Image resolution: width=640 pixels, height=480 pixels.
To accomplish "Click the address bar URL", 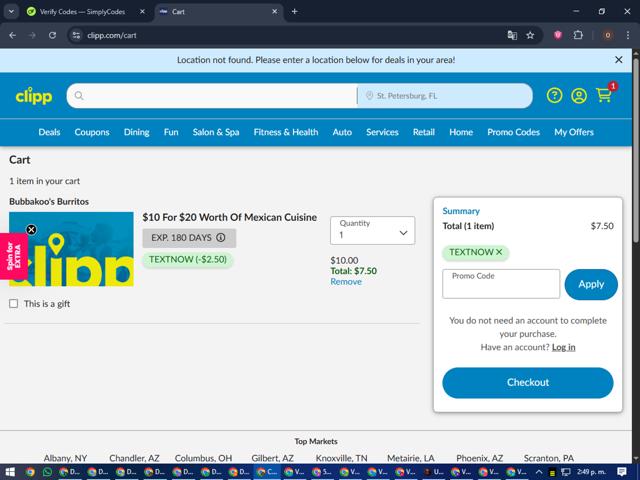I will [x=111, y=36].
